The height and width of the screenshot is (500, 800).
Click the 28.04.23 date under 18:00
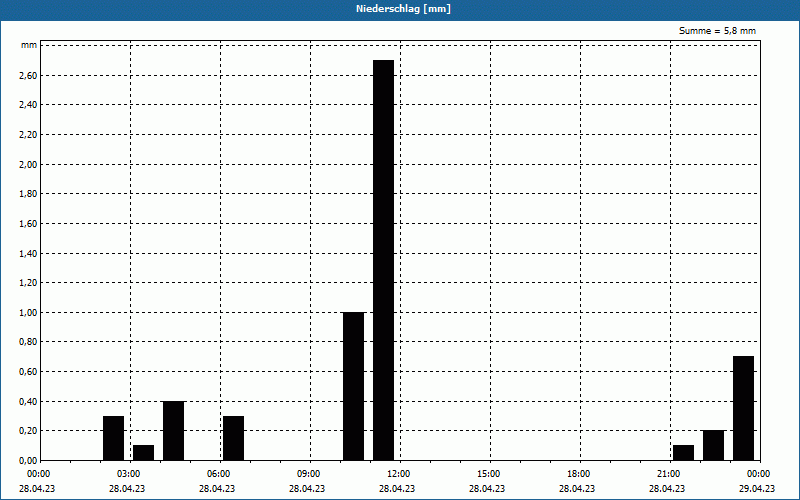pos(577,488)
